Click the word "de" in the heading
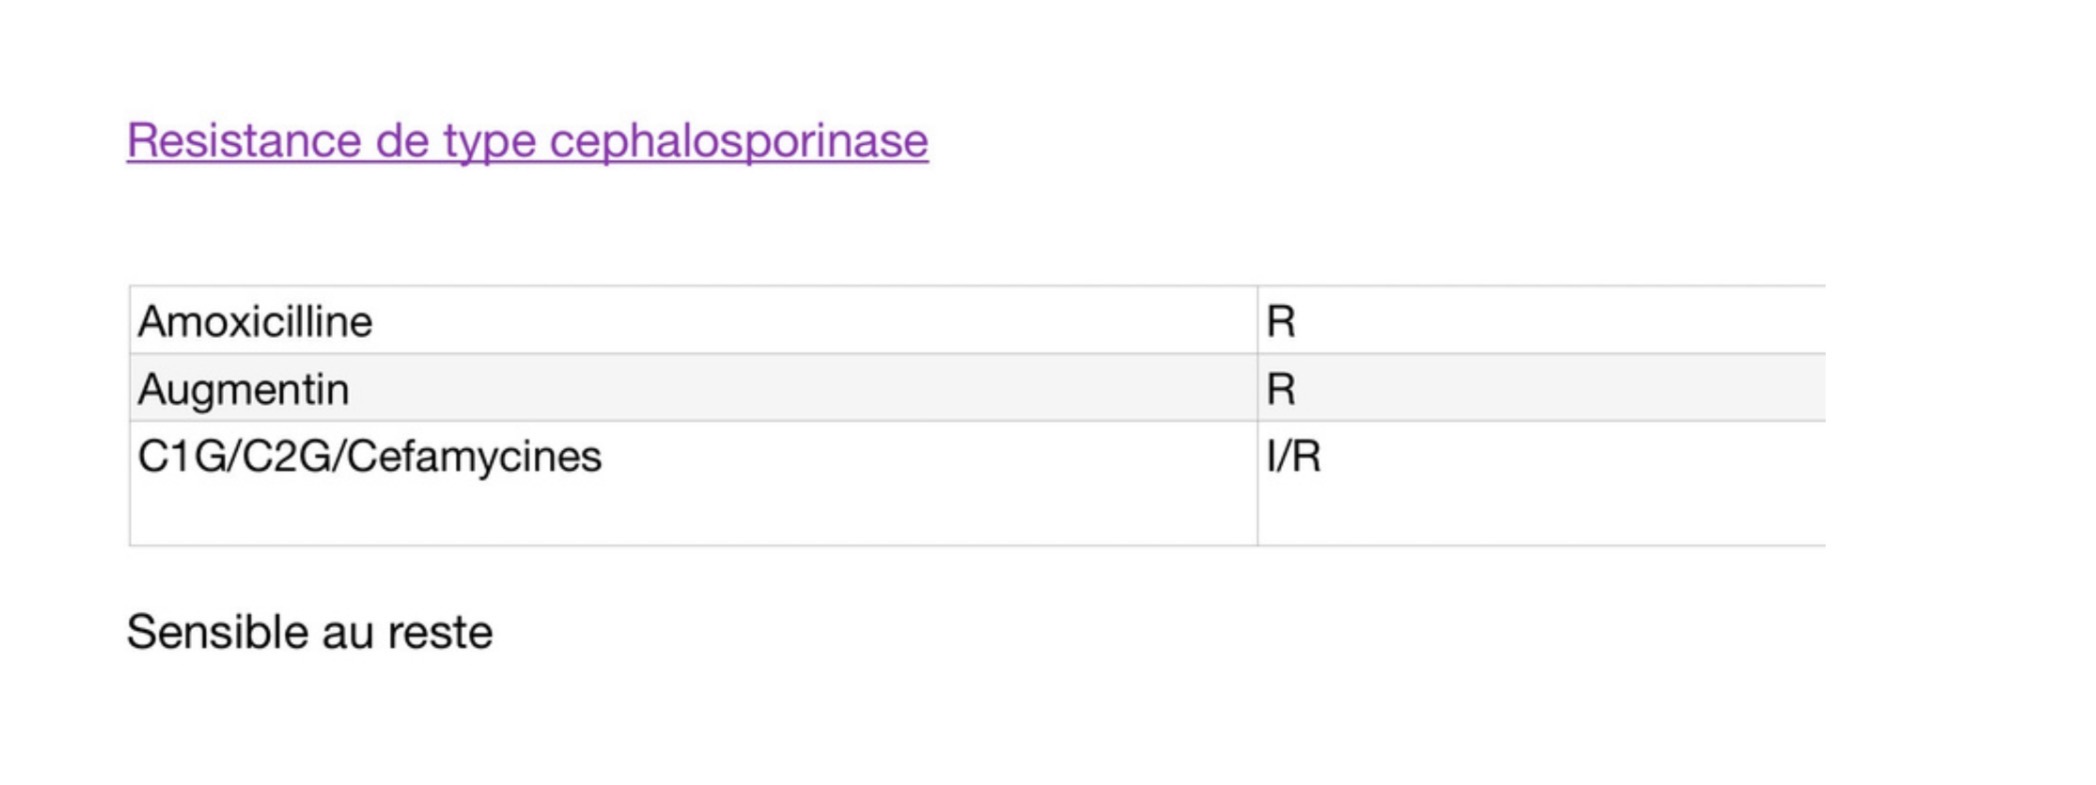This screenshot has width=2096, height=785. tap(402, 141)
